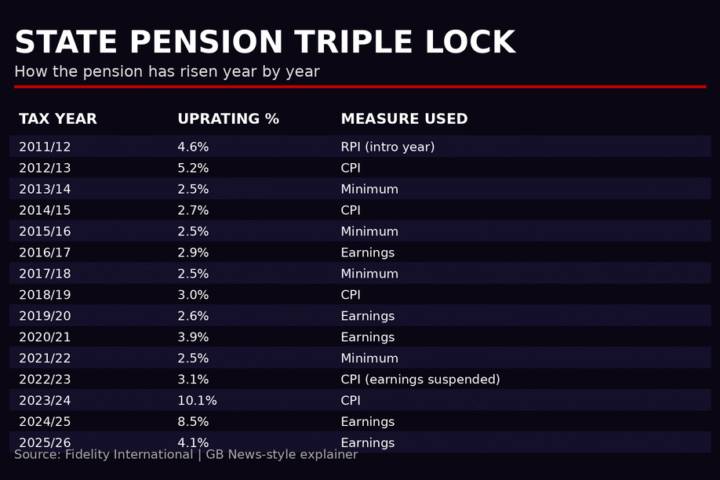
Task: Click the subtitle about pension rising yearly
Action: click(x=166, y=72)
